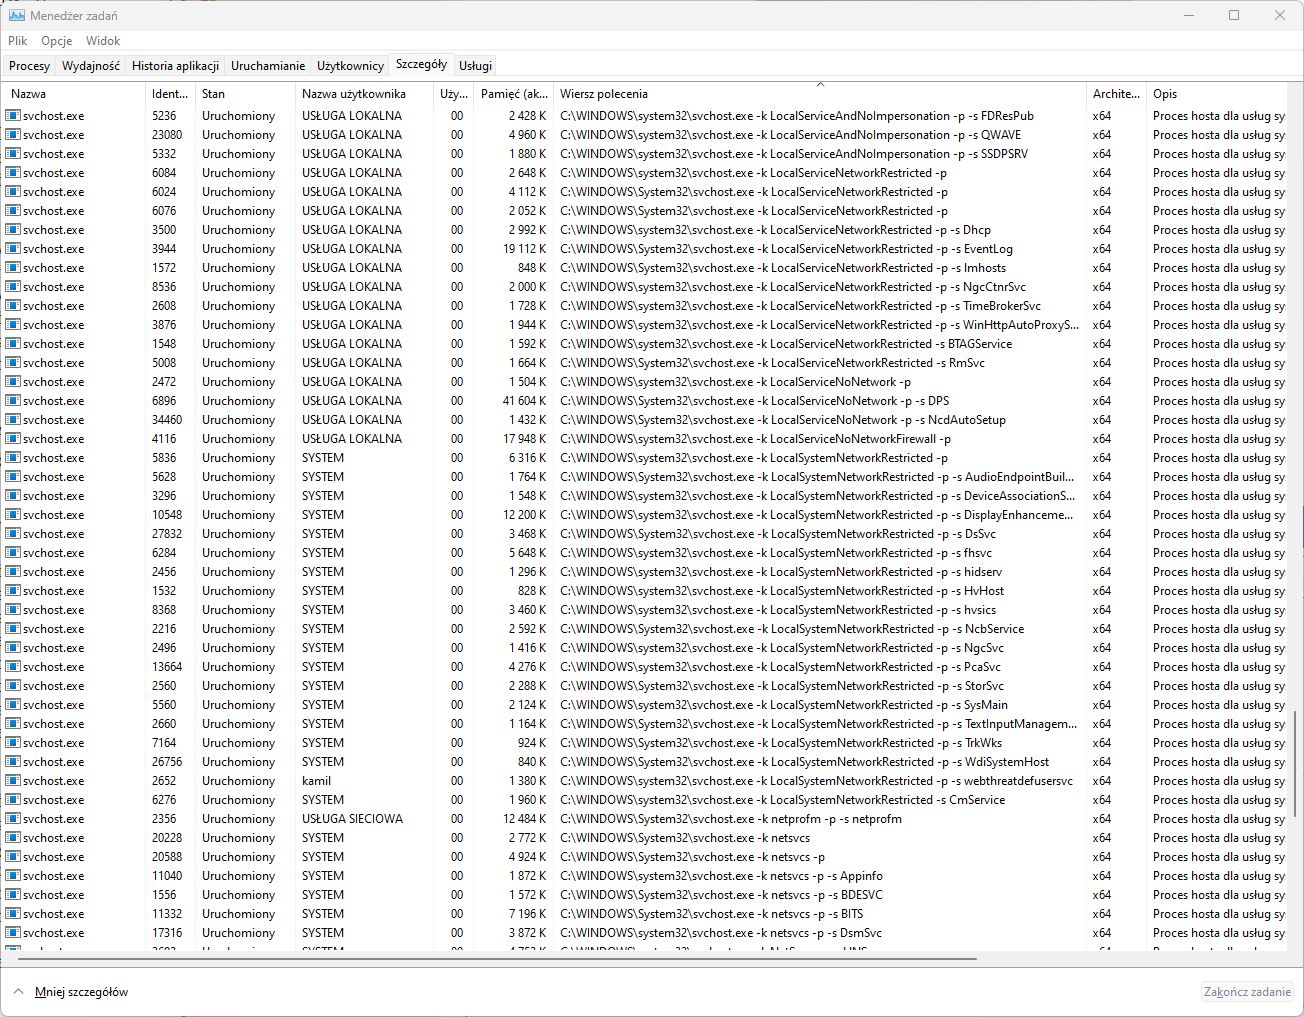Click the svchost.exe icon for PID 2652

[13, 781]
